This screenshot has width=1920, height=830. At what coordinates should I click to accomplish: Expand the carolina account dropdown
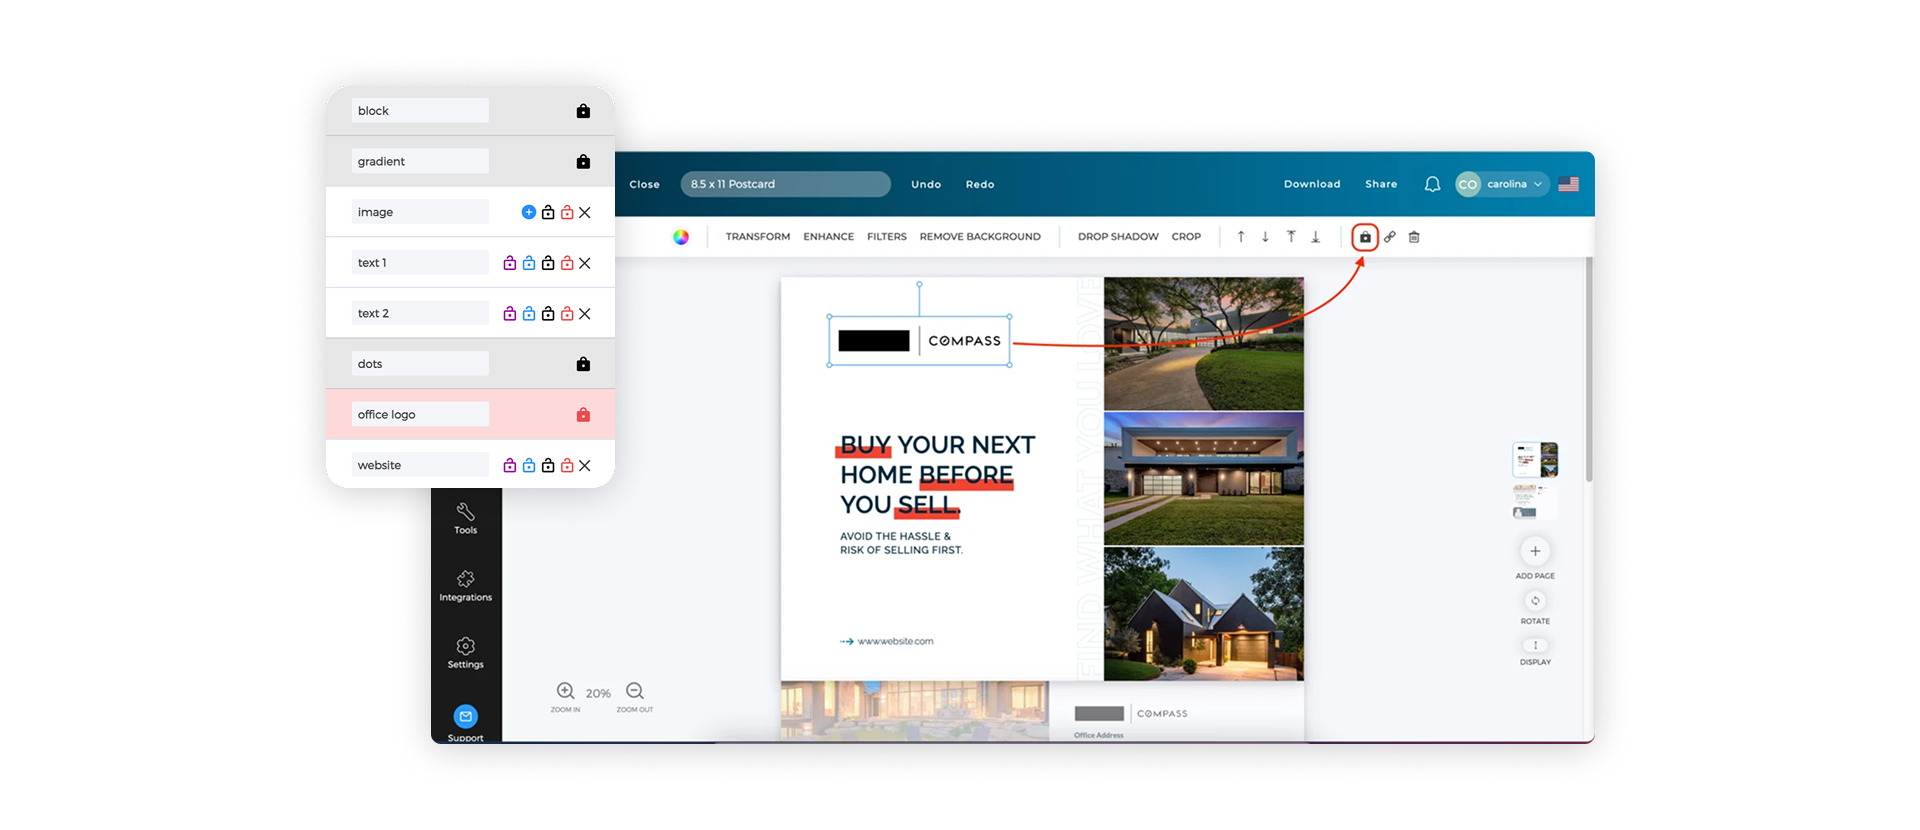coord(1538,184)
